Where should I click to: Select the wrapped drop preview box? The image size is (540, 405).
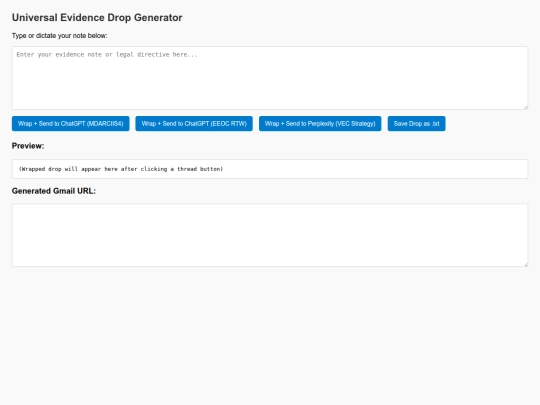[270, 169]
